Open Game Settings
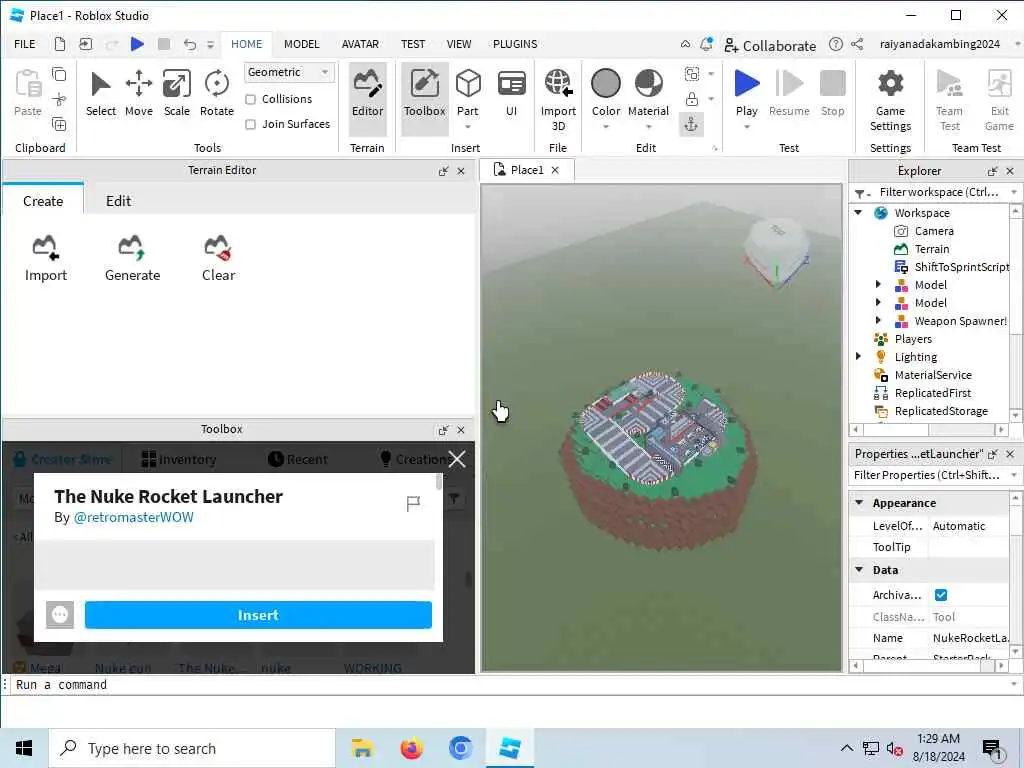 point(890,101)
